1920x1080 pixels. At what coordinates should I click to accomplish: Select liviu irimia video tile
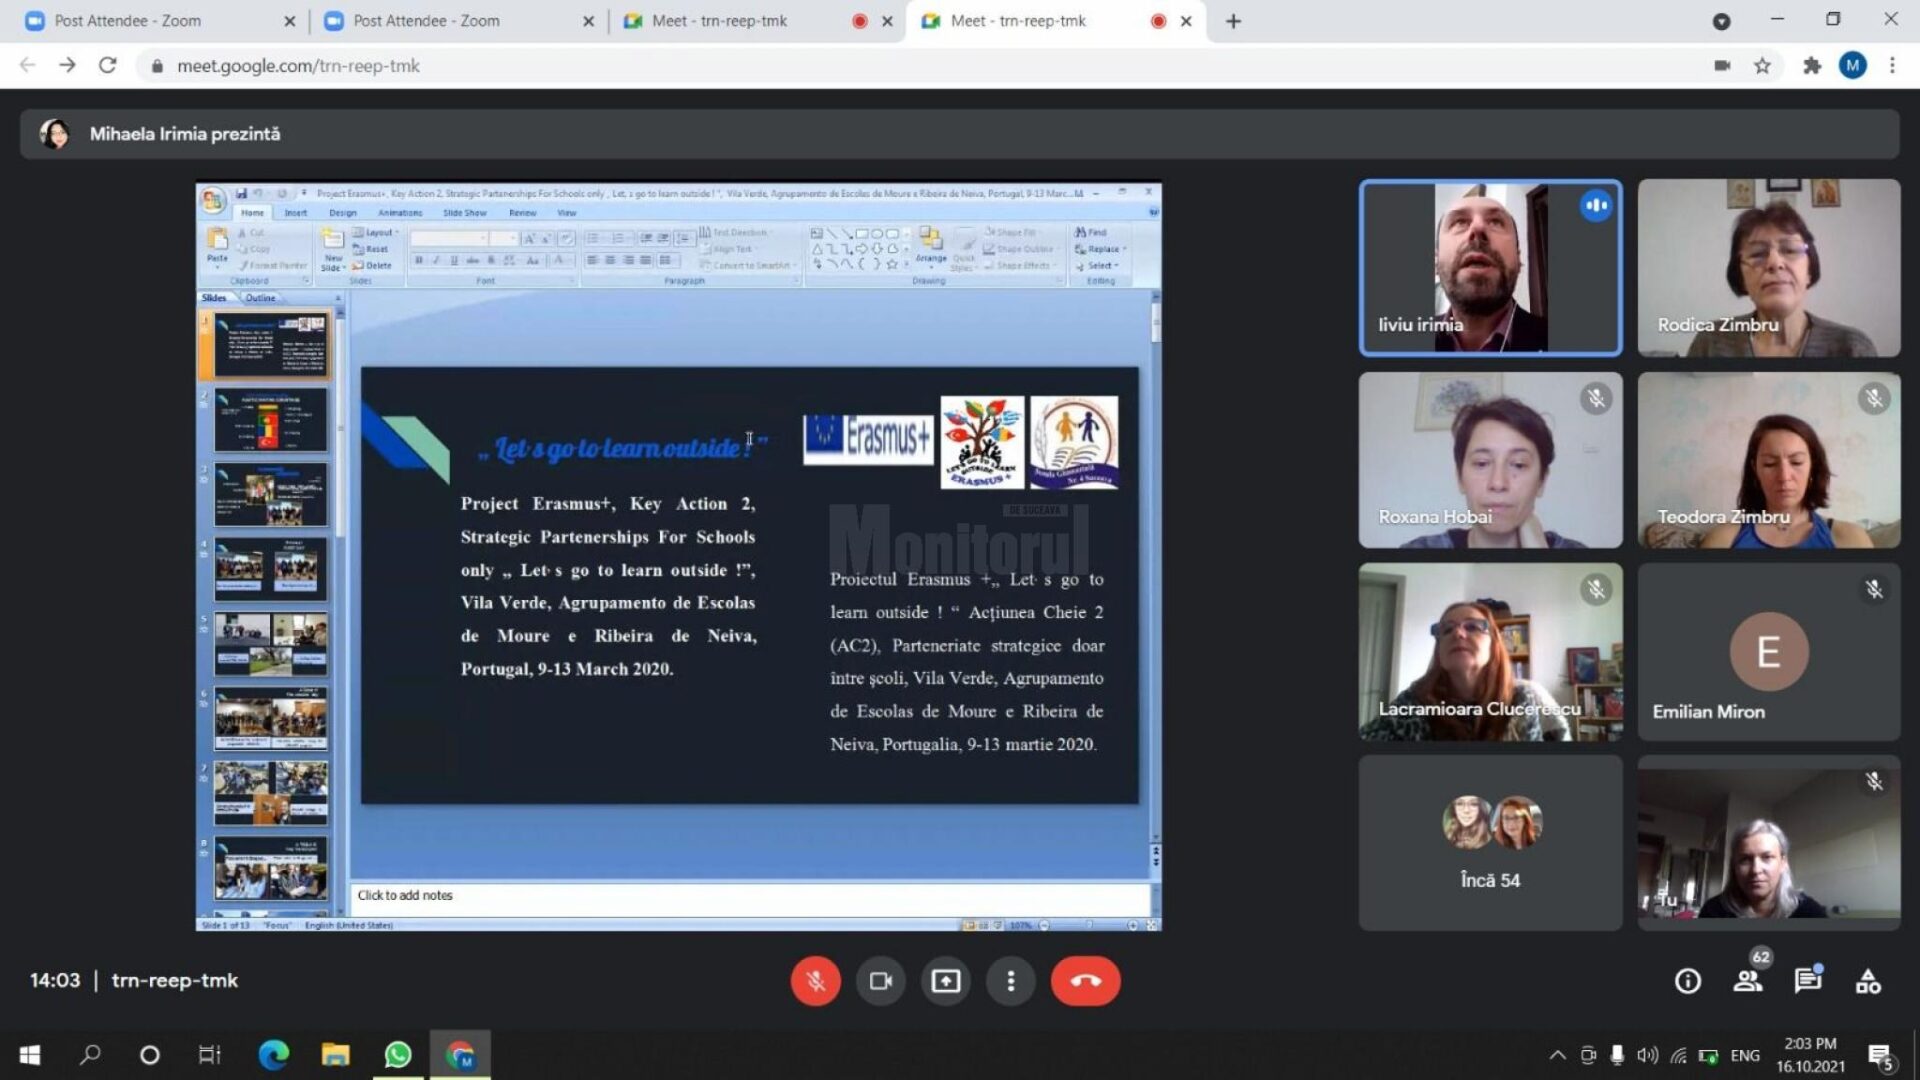[x=1490, y=268]
